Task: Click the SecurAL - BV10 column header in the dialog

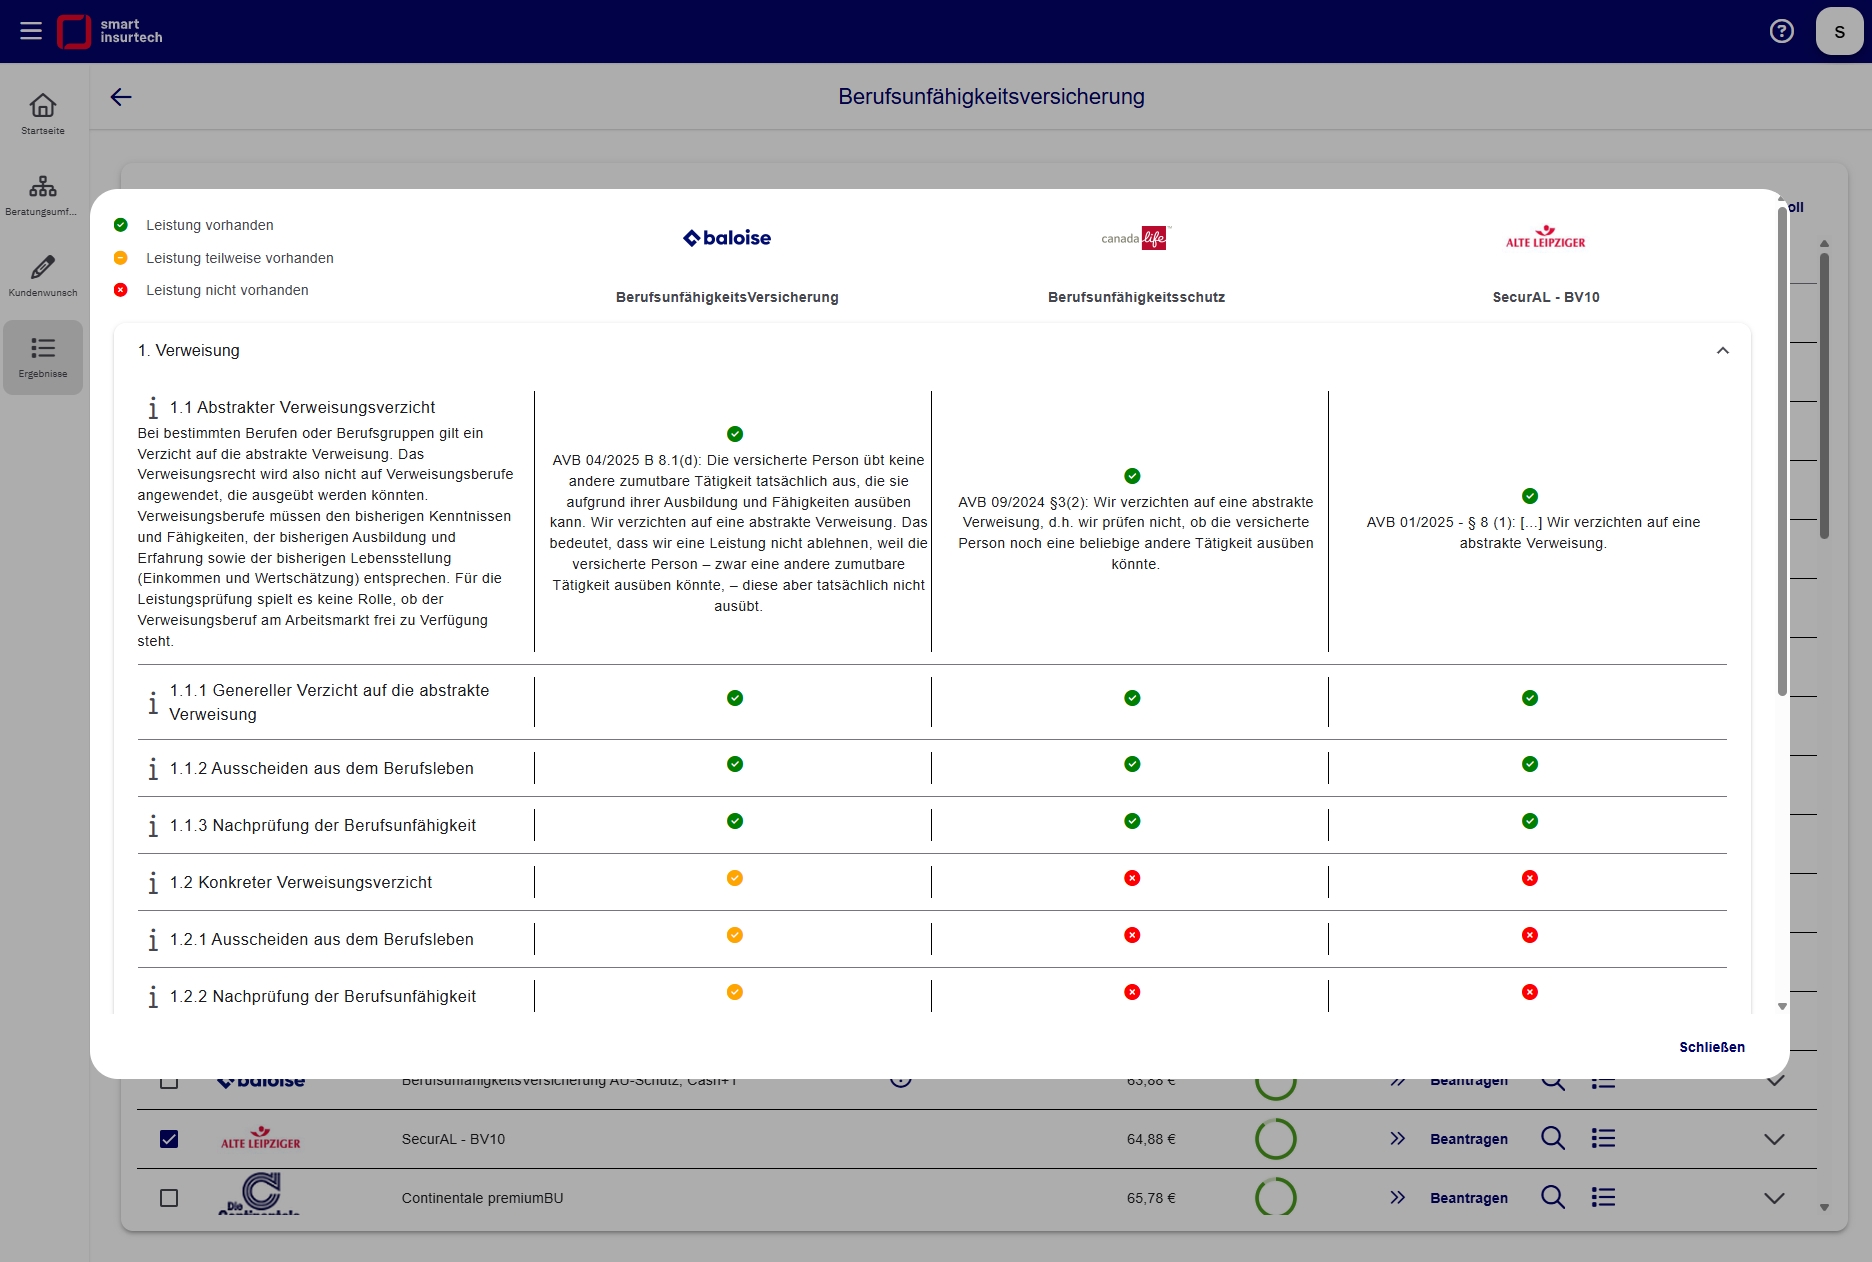Action: [x=1546, y=297]
